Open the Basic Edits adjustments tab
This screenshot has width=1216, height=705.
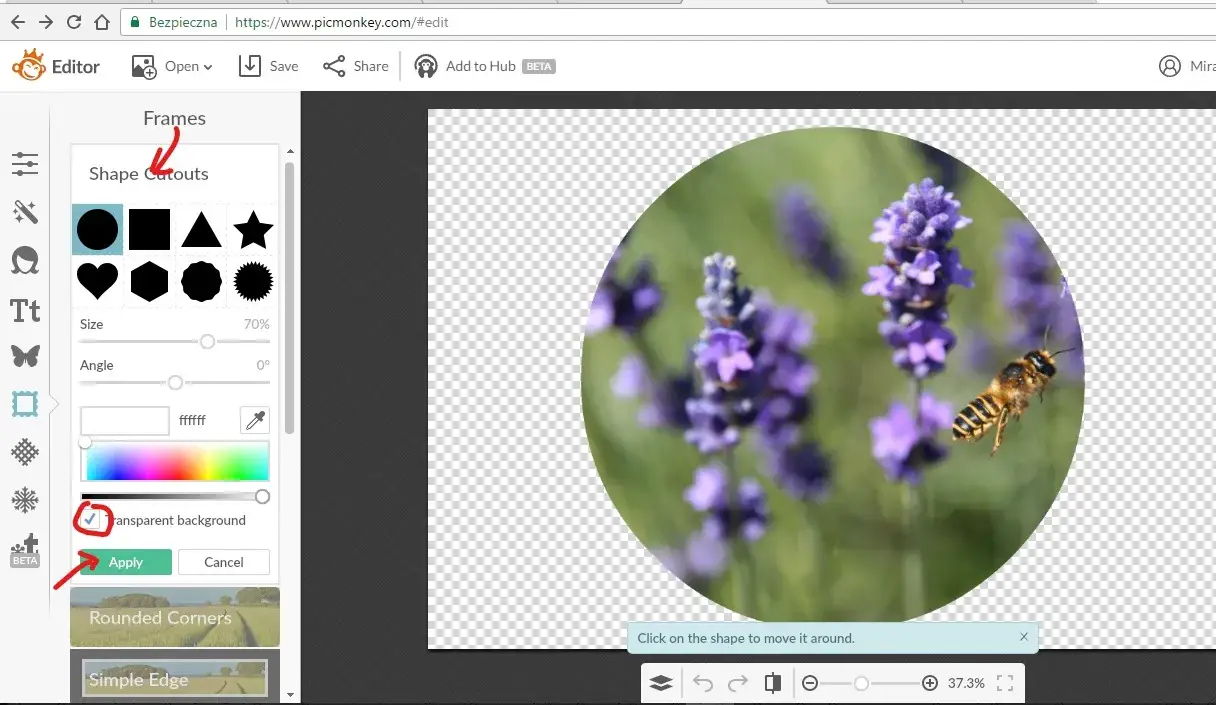(25, 163)
